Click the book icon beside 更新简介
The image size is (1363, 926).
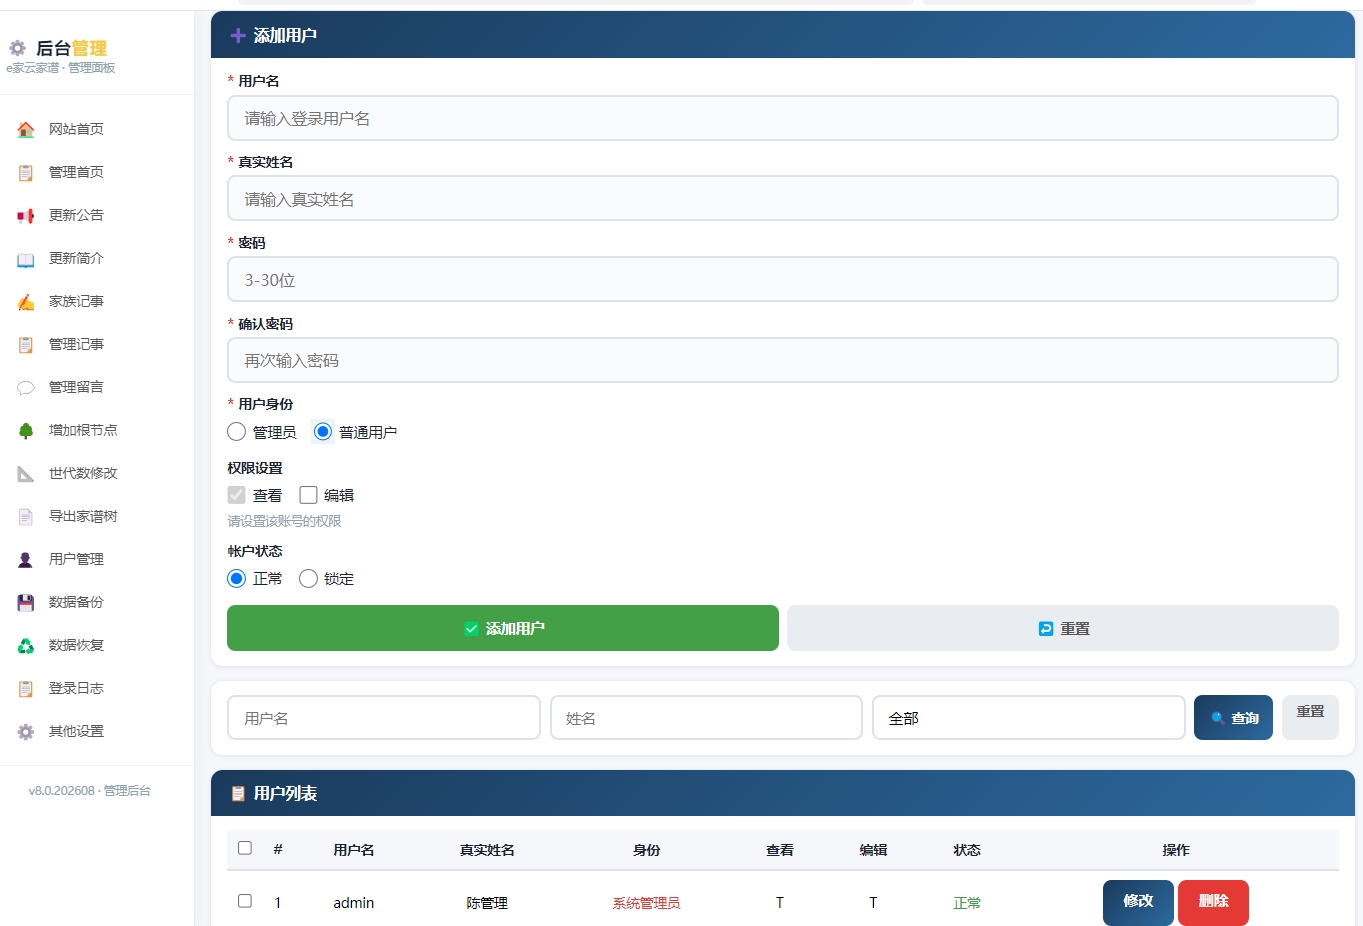[26, 258]
